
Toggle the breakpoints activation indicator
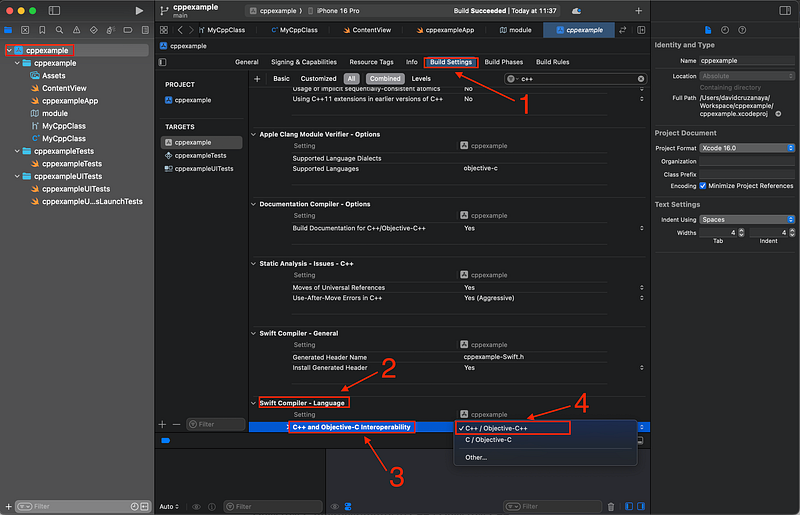point(166,440)
